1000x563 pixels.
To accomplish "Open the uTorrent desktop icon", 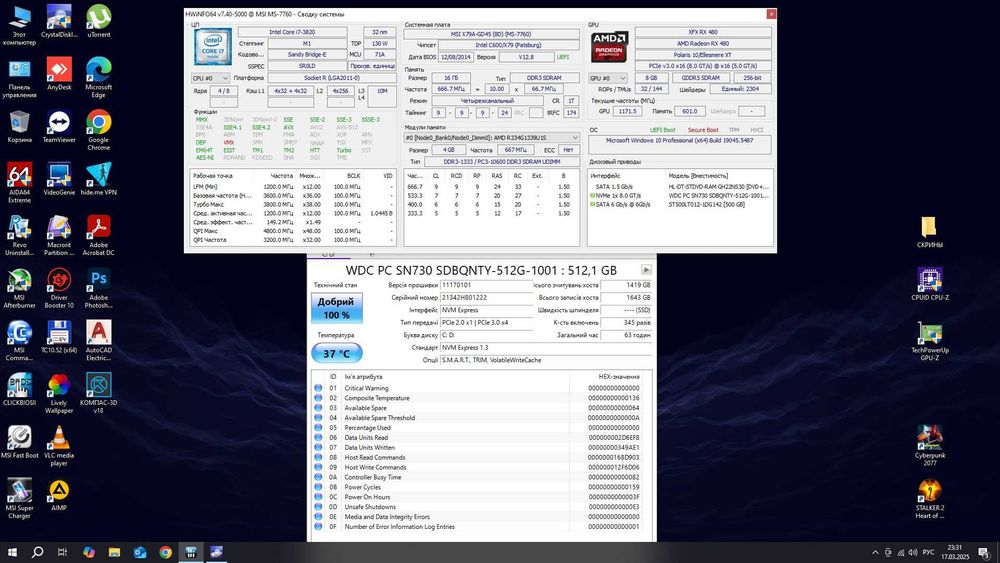I will click(x=98, y=22).
